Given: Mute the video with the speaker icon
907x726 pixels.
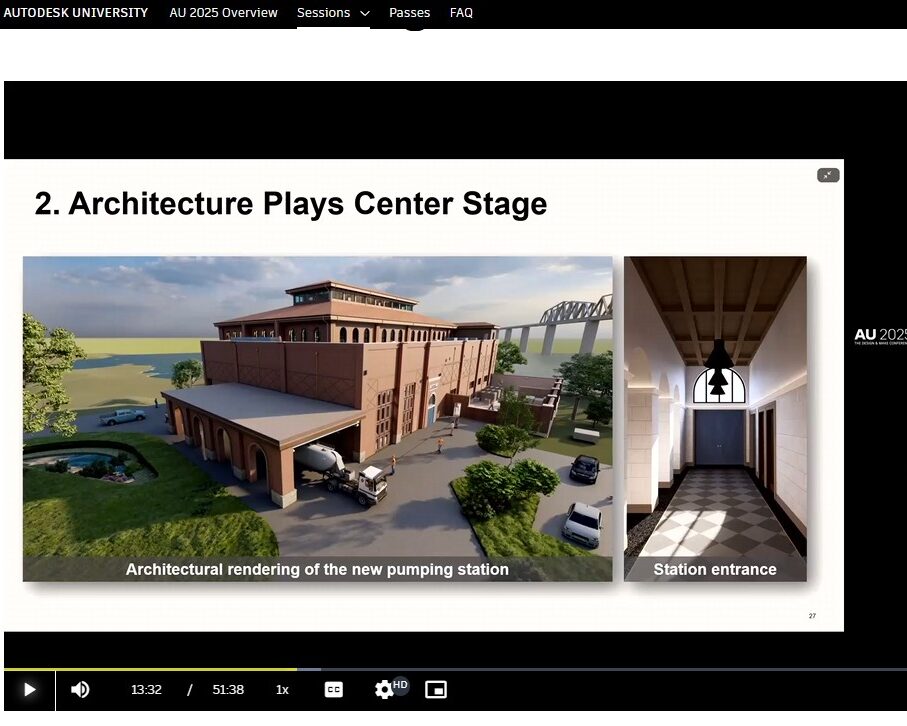Looking at the screenshot, I should pos(81,689).
